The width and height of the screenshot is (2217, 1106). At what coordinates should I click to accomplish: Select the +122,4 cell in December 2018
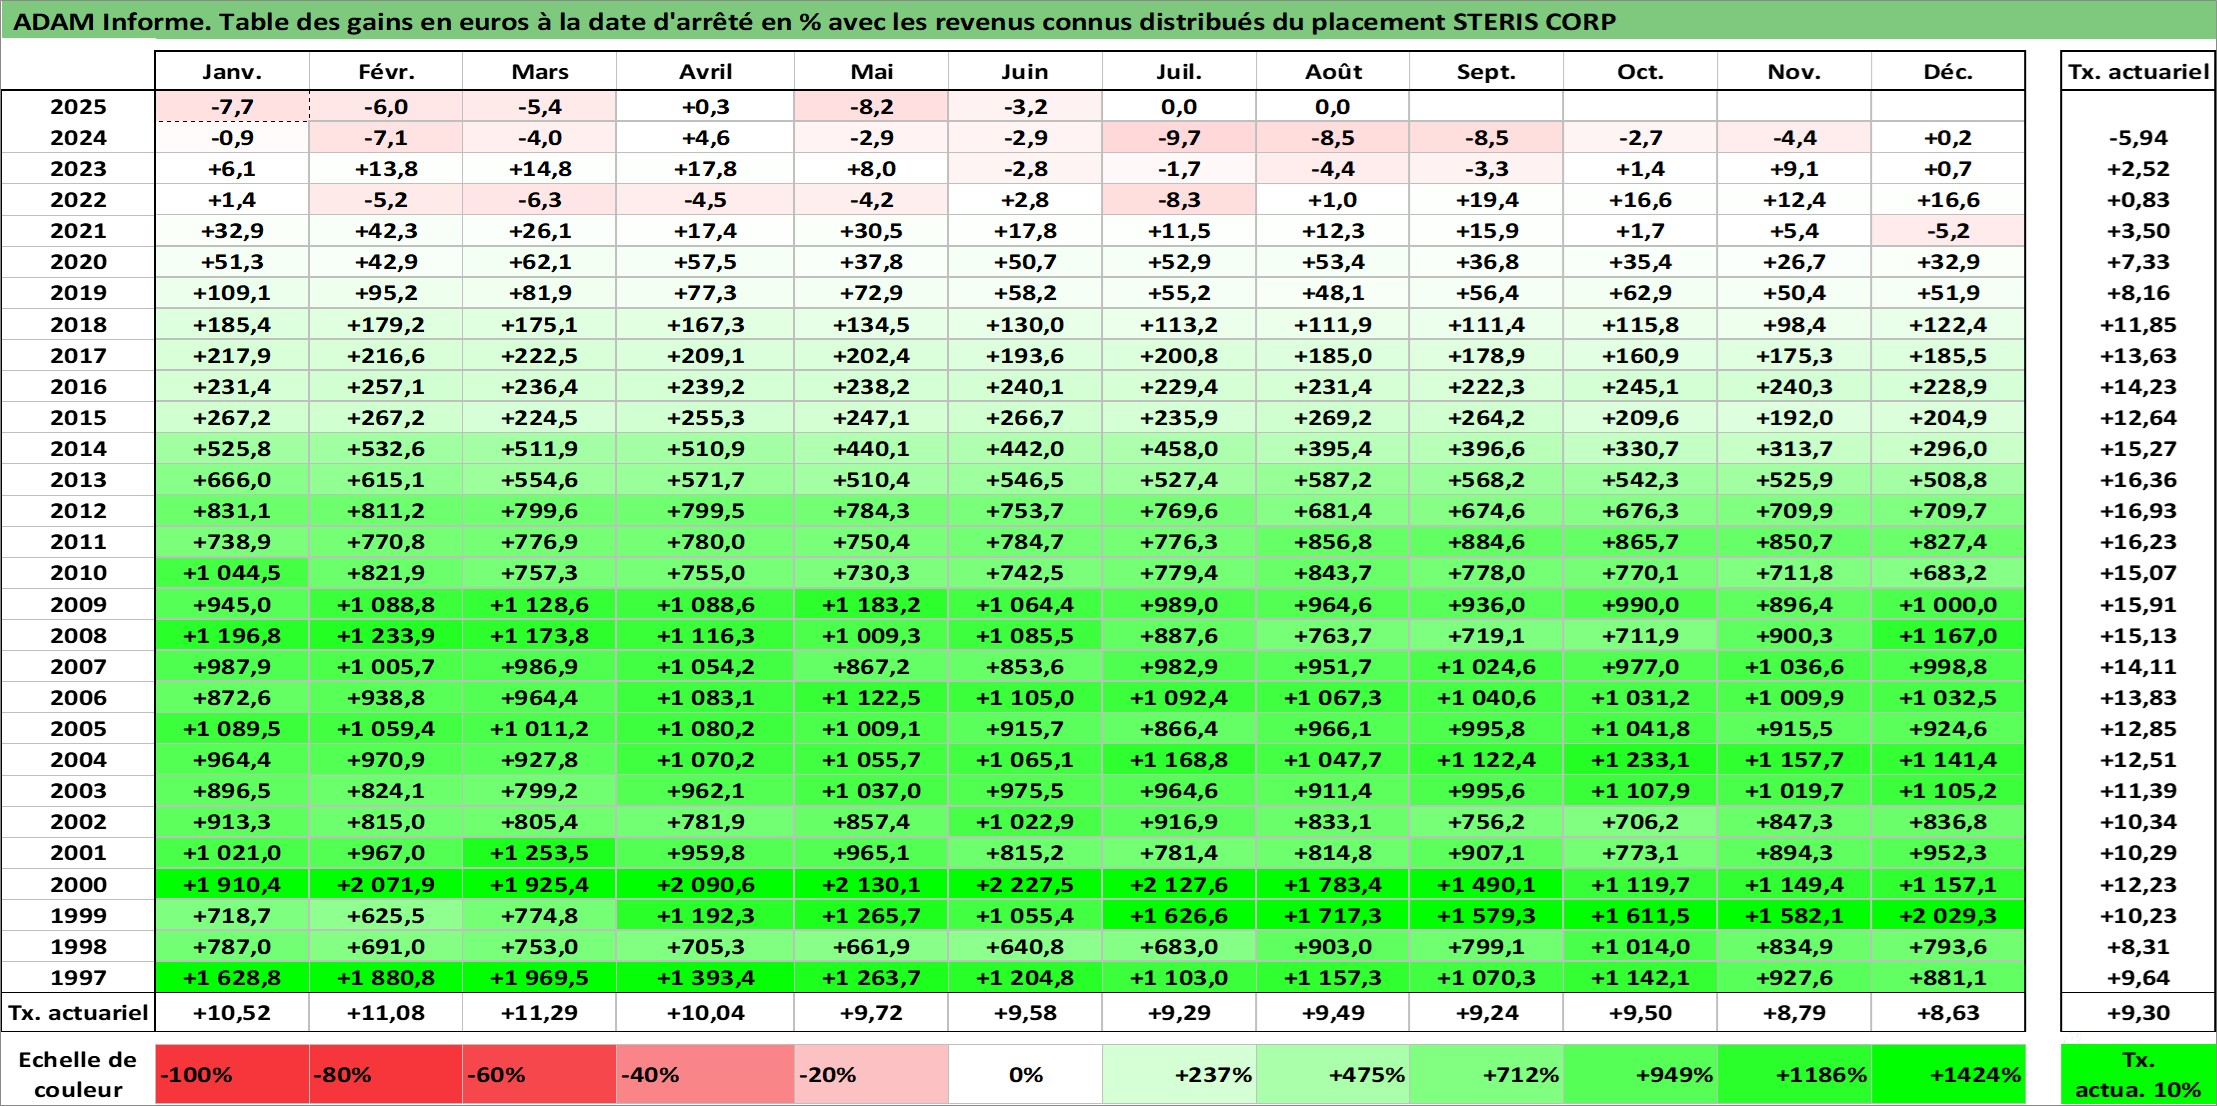coord(1948,325)
